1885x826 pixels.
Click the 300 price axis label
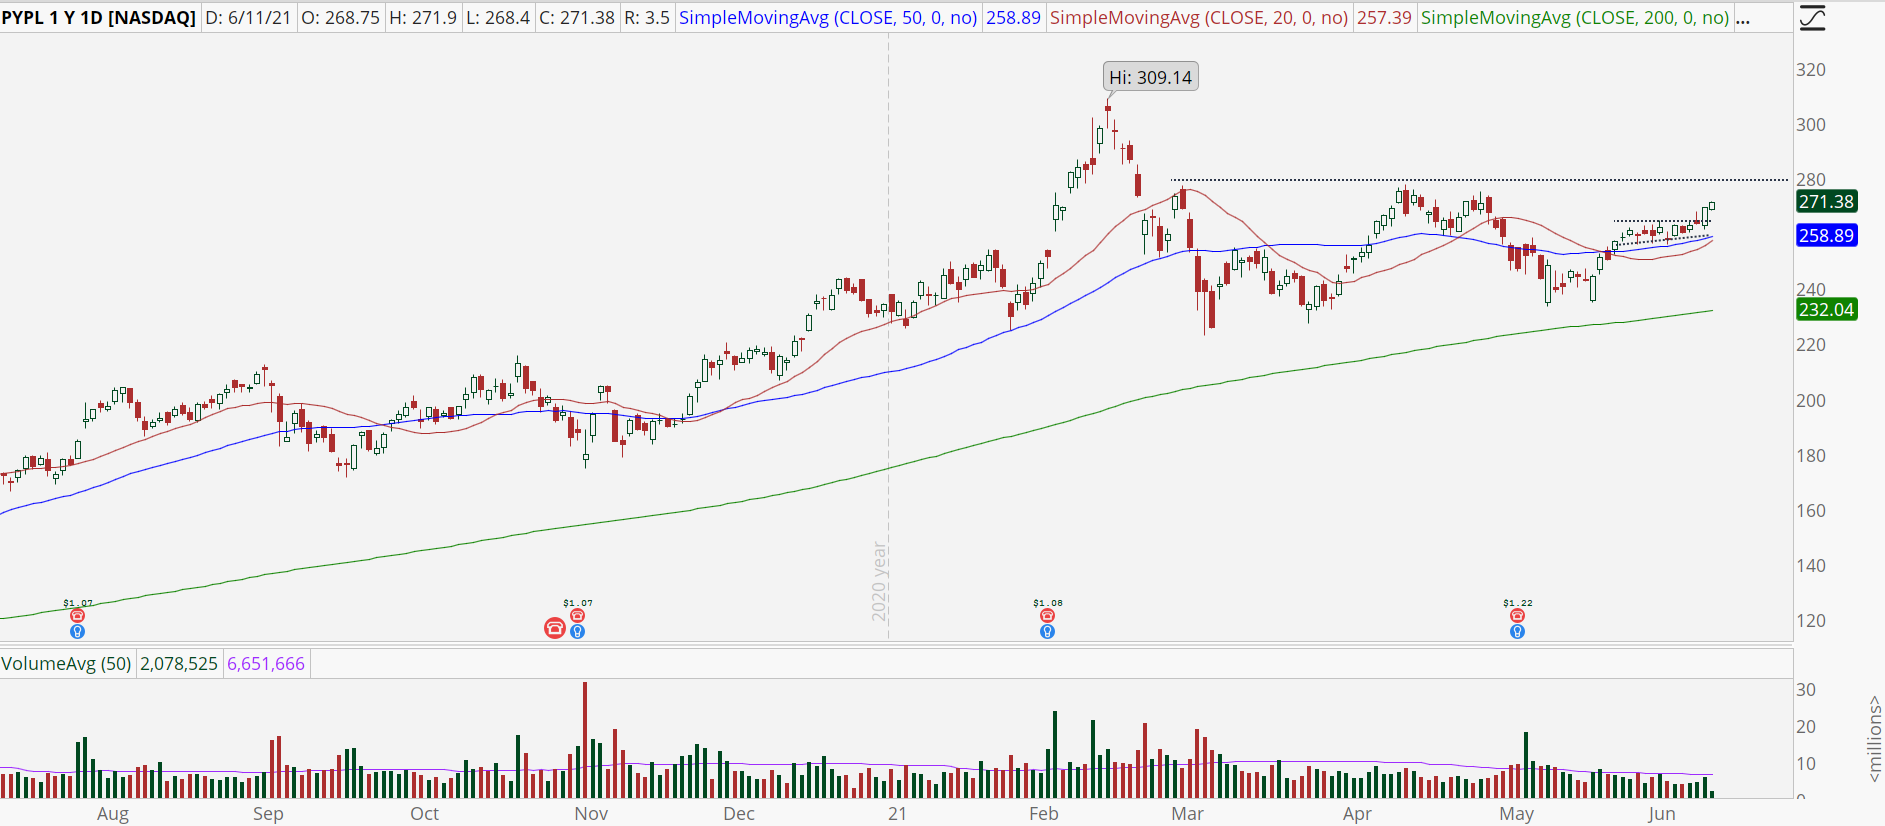(x=1811, y=125)
